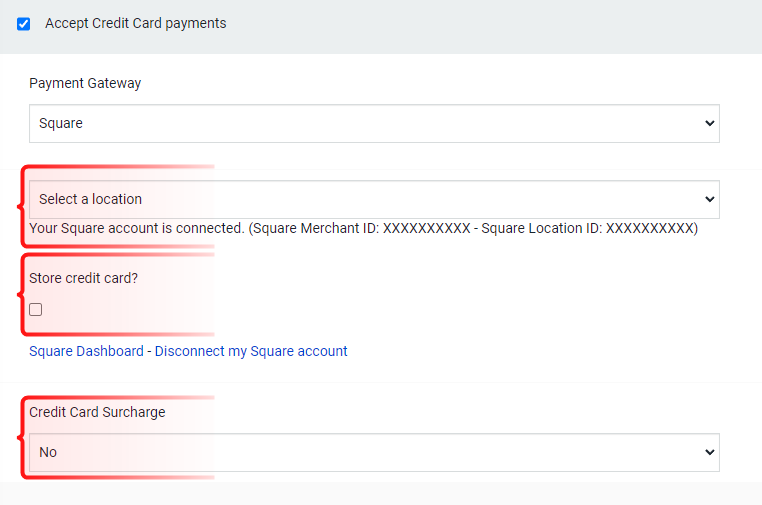Tick the Store credit card checkbox
The width and height of the screenshot is (762, 505).
[35, 310]
